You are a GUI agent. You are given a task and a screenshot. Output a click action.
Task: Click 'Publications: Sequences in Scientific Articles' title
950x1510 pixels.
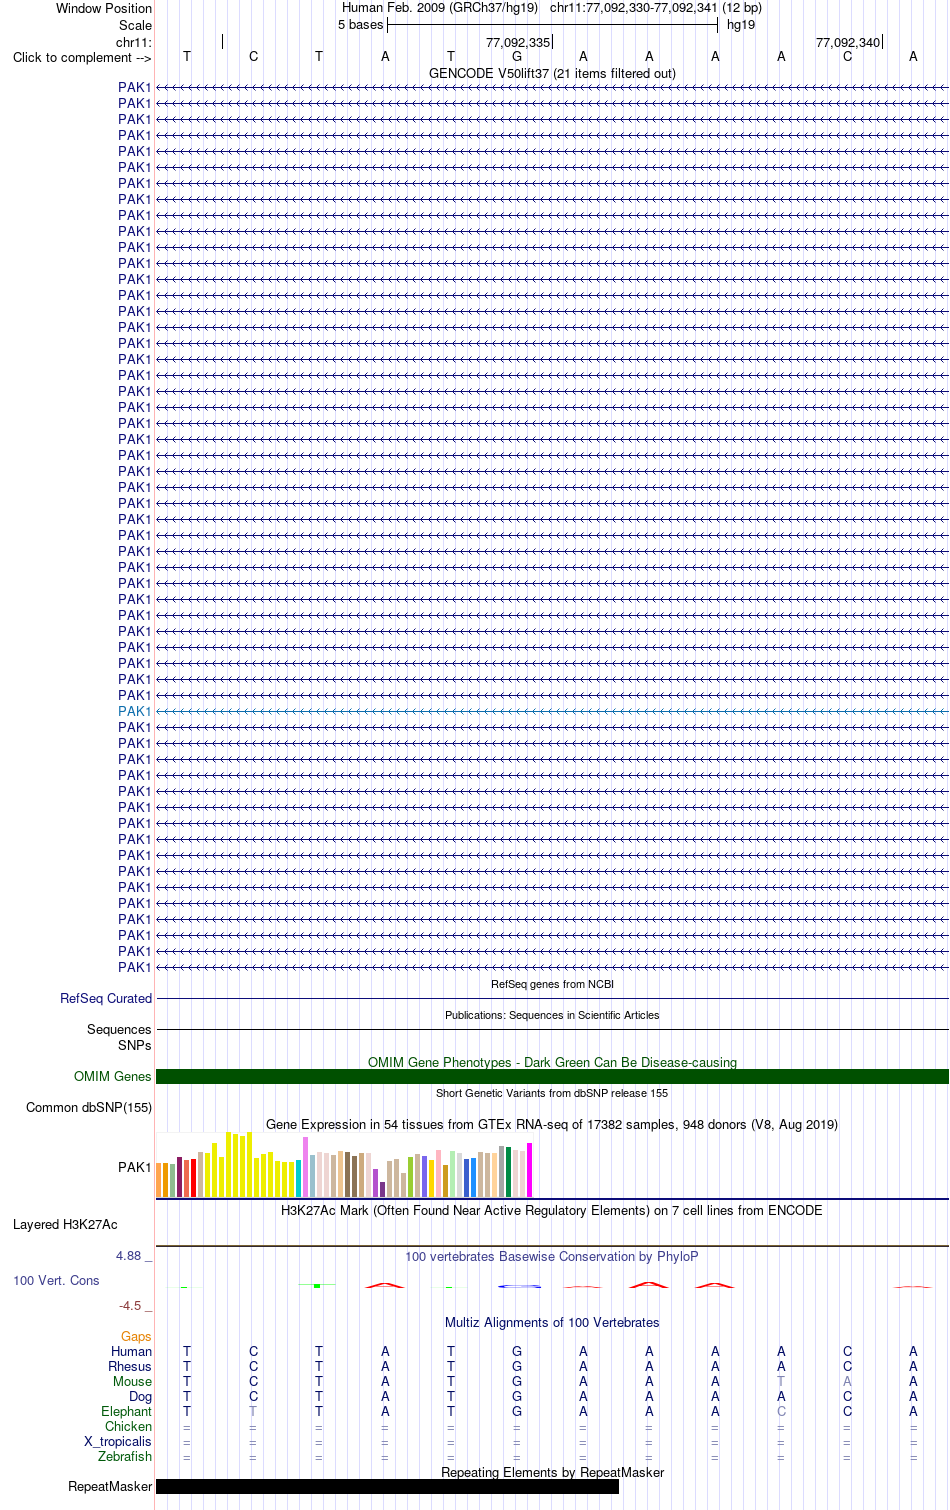coord(552,1015)
